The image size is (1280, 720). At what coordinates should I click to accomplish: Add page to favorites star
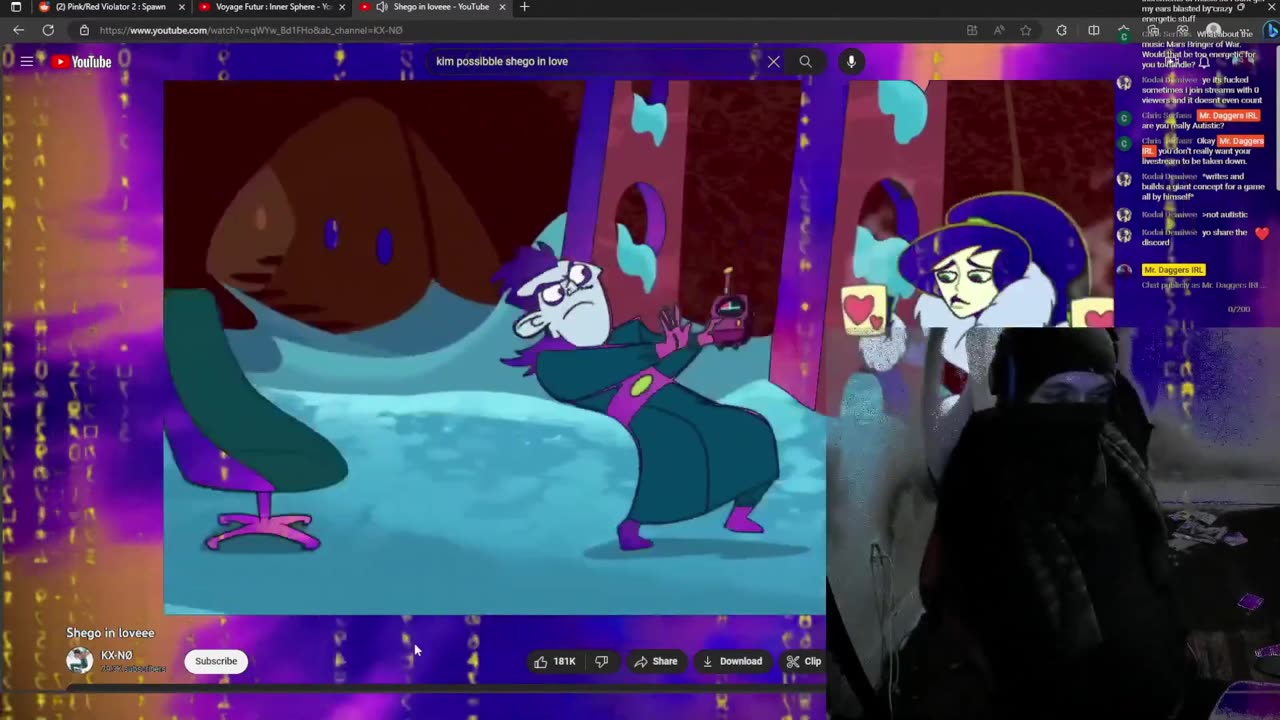pyautogui.click(x=1025, y=30)
